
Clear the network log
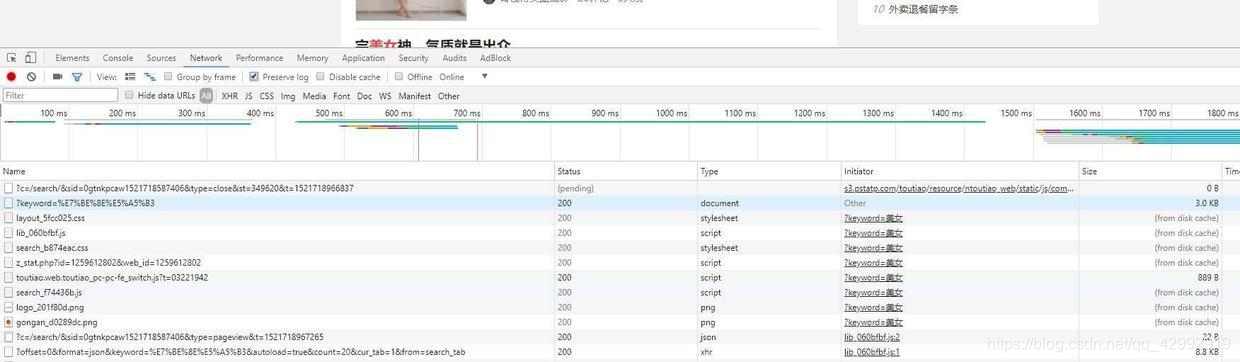[x=32, y=77]
